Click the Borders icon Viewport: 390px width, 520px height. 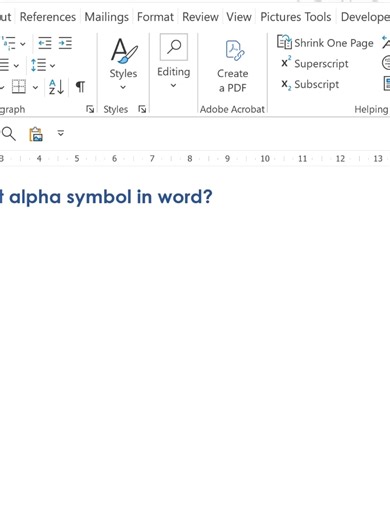pos(19,87)
